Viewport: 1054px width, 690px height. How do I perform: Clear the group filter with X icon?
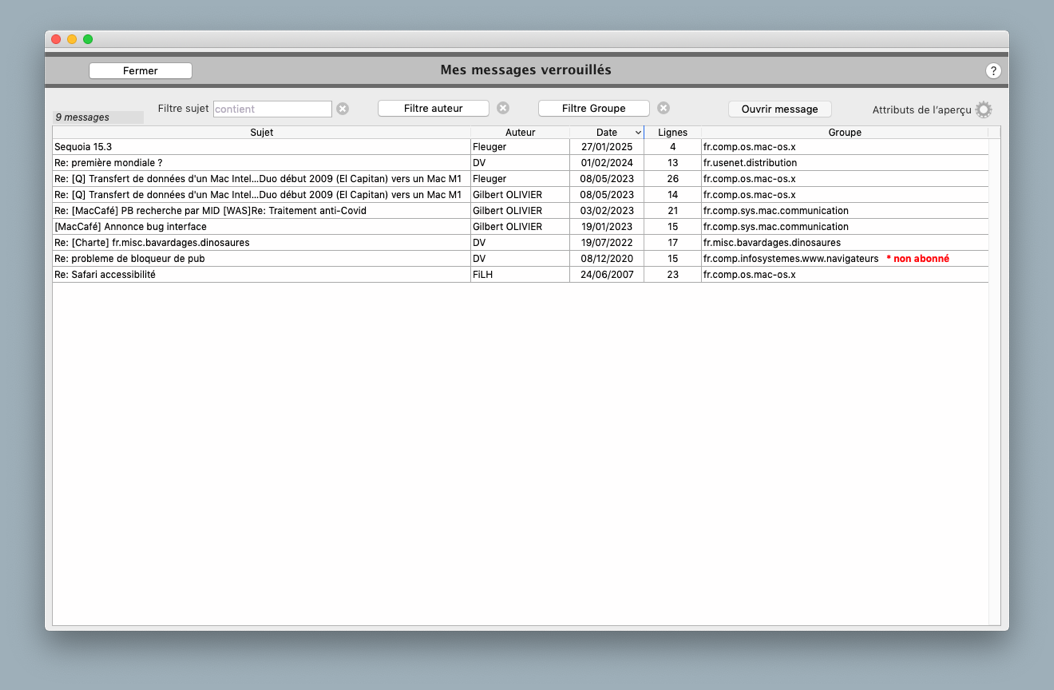pos(663,108)
